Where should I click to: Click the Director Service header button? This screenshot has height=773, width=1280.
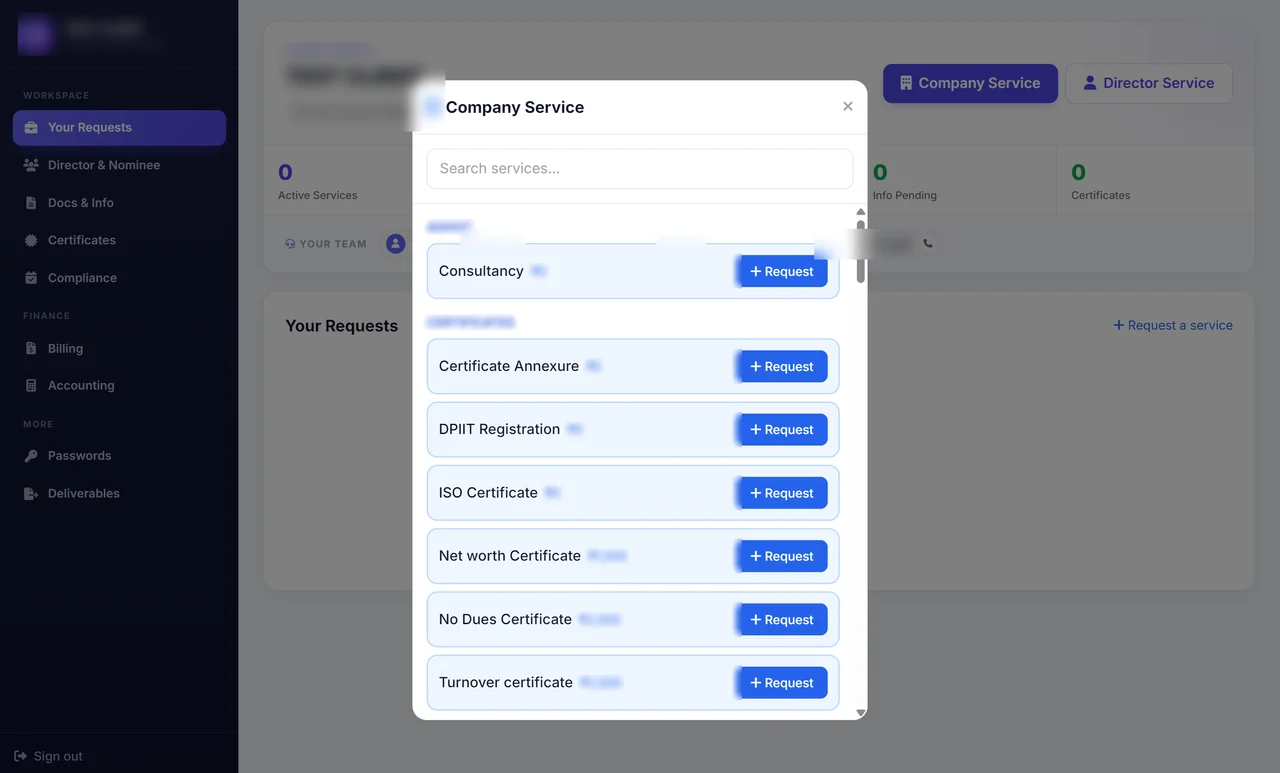point(1149,83)
